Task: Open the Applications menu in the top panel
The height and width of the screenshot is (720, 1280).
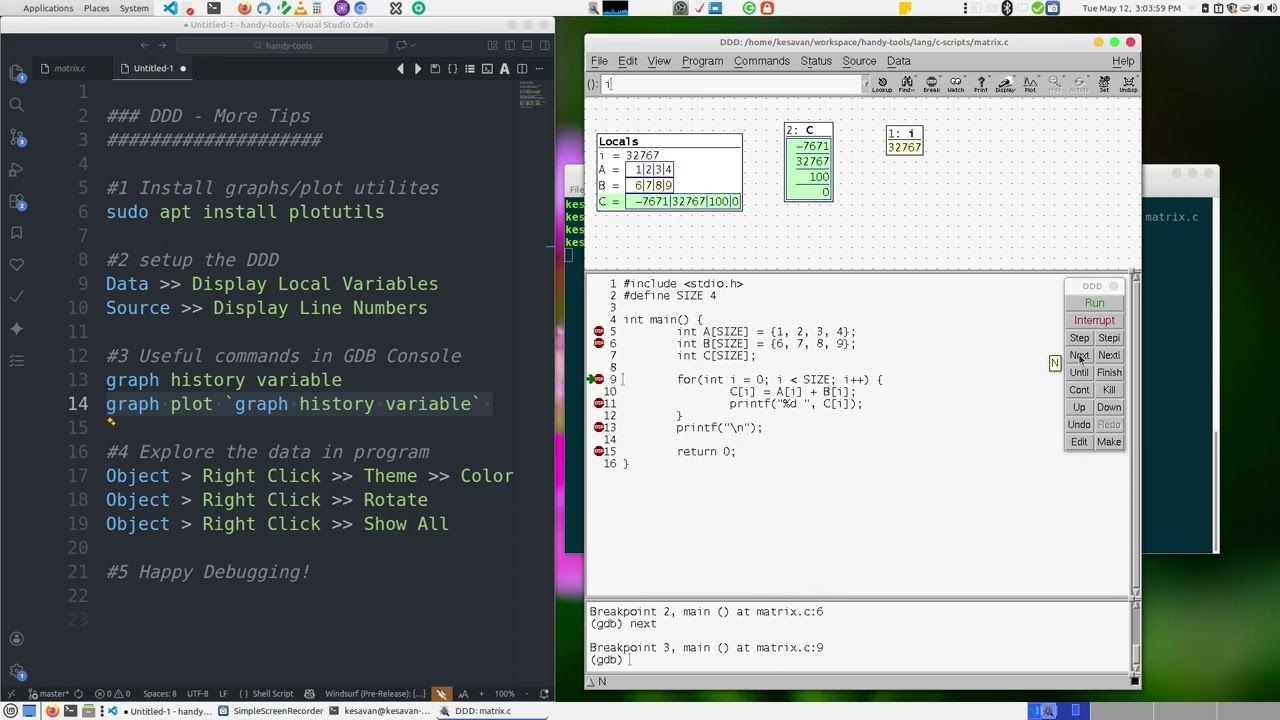Action: pyautogui.click(x=47, y=8)
